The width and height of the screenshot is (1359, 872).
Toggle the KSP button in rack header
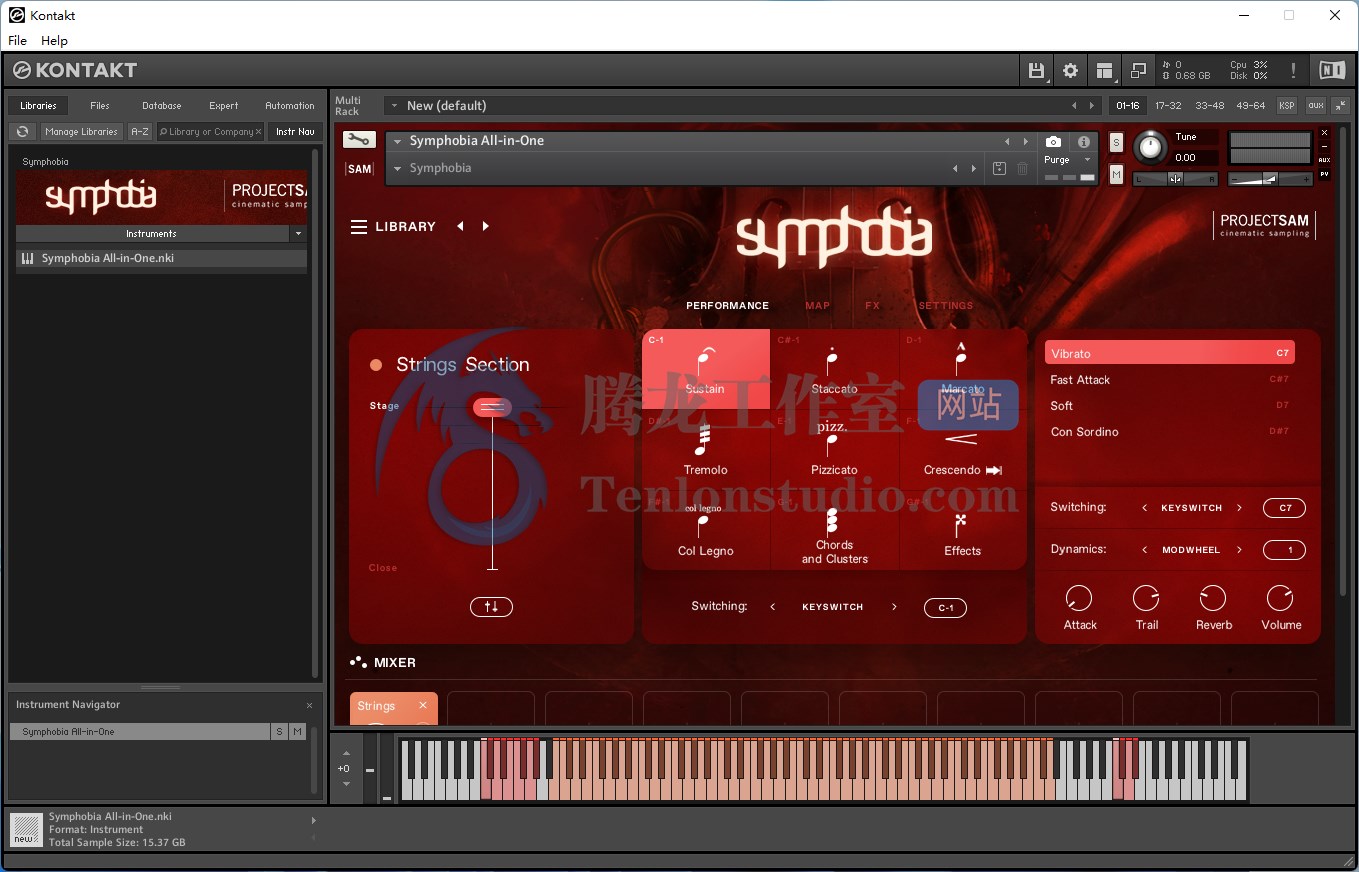[x=1287, y=105]
